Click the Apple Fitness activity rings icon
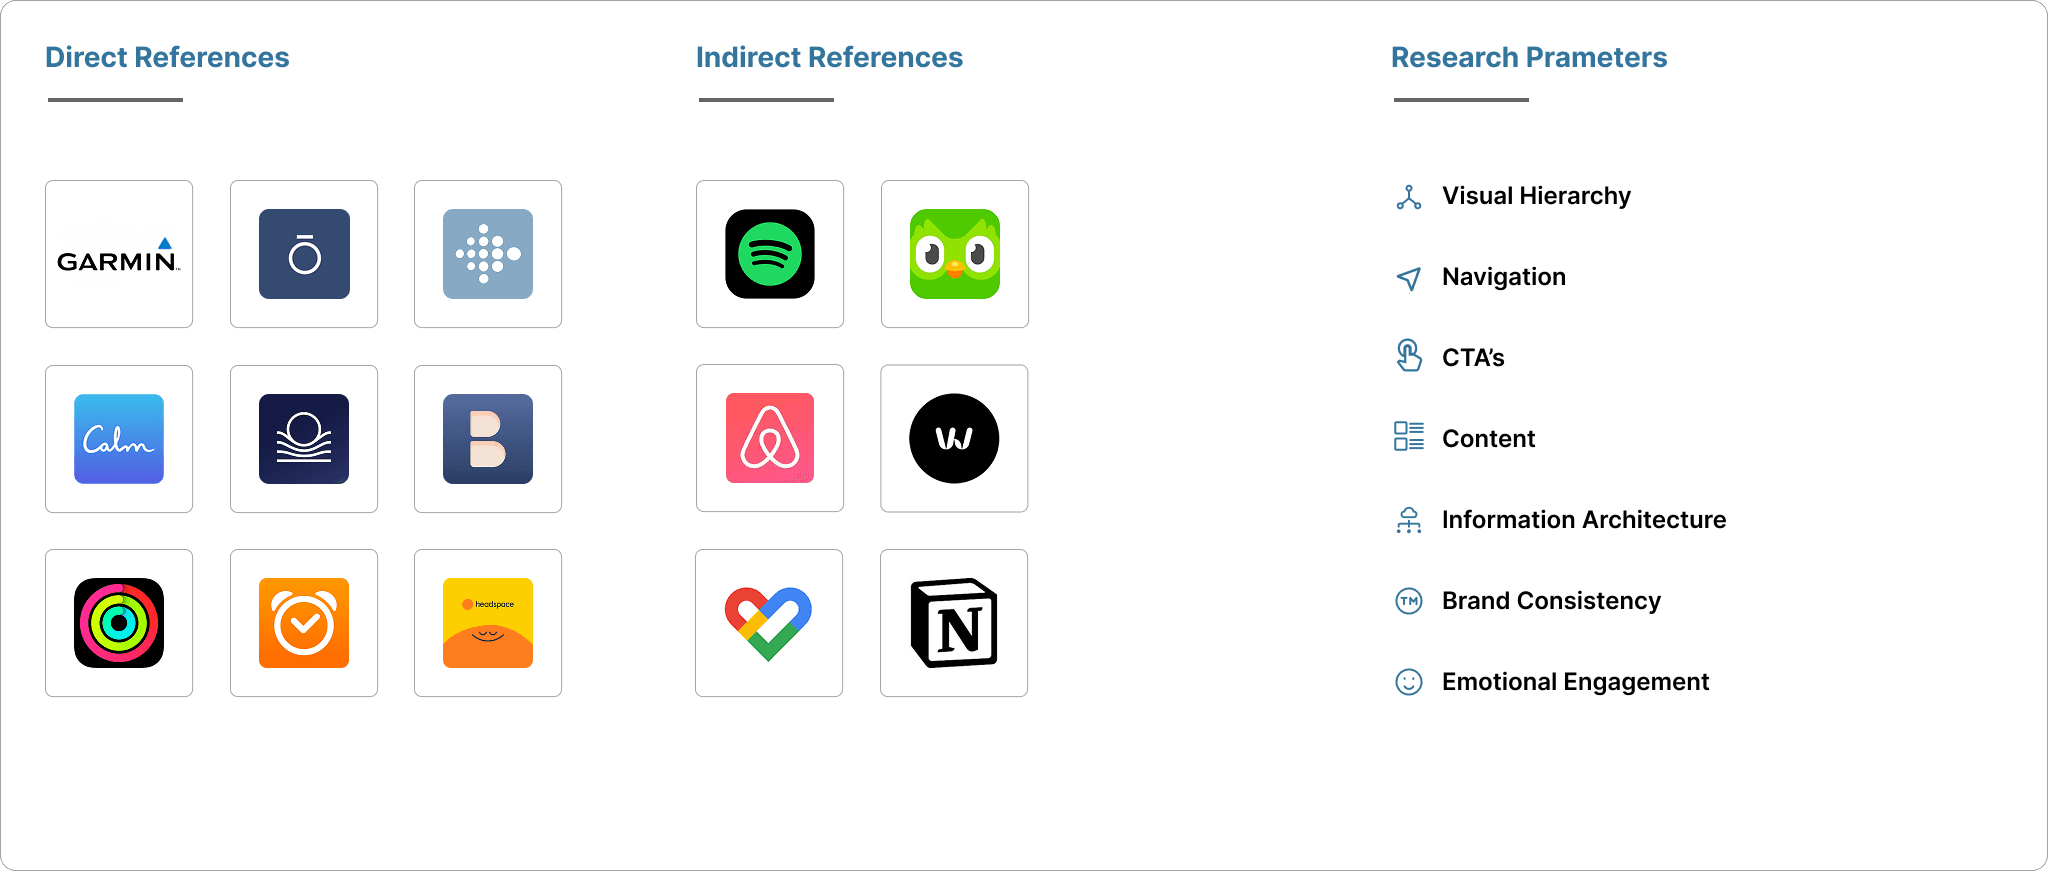Viewport: 2048px width, 871px height. pos(119,623)
